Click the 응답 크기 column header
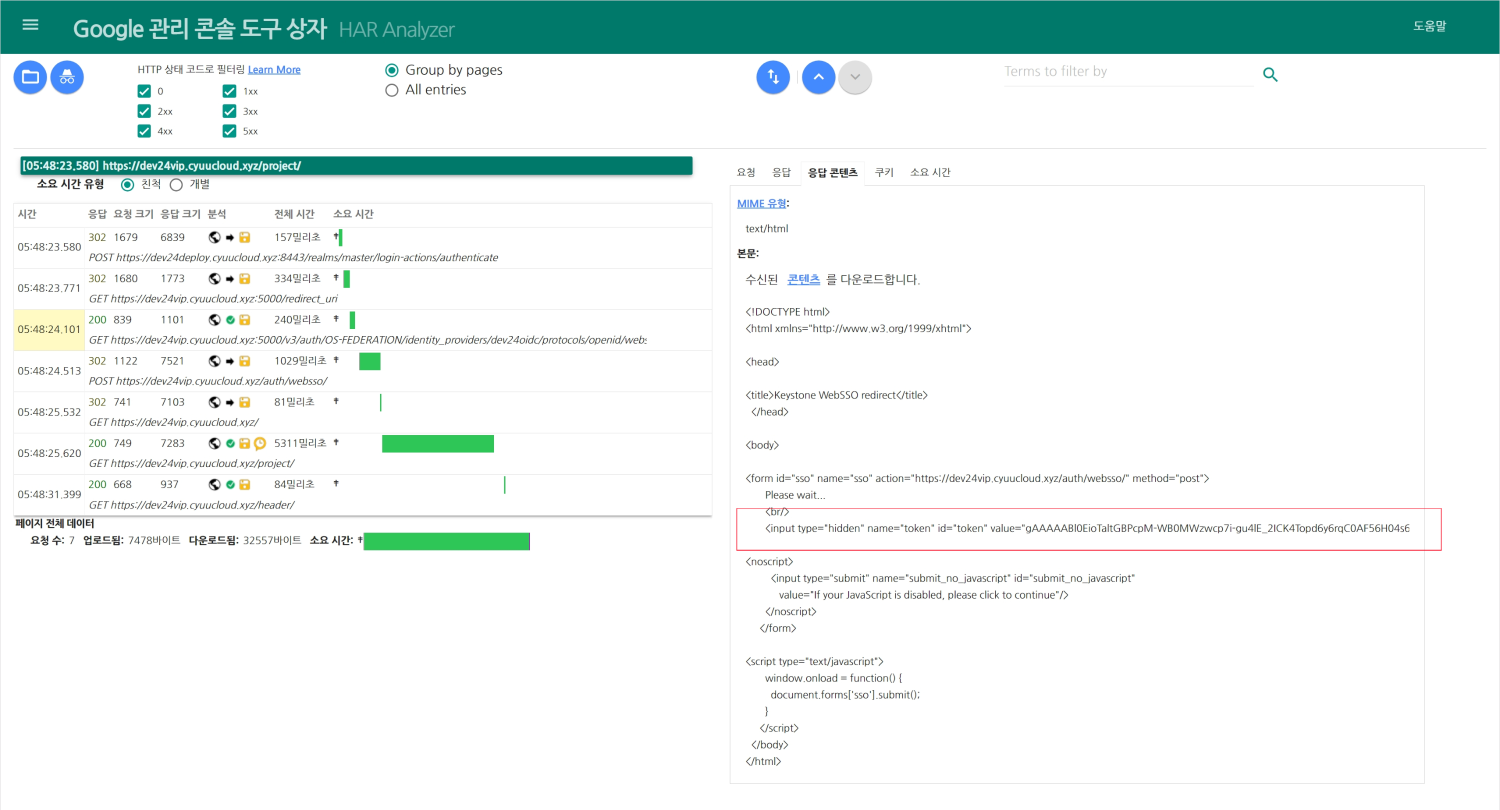 pyautogui.click(x=180, y=214)
